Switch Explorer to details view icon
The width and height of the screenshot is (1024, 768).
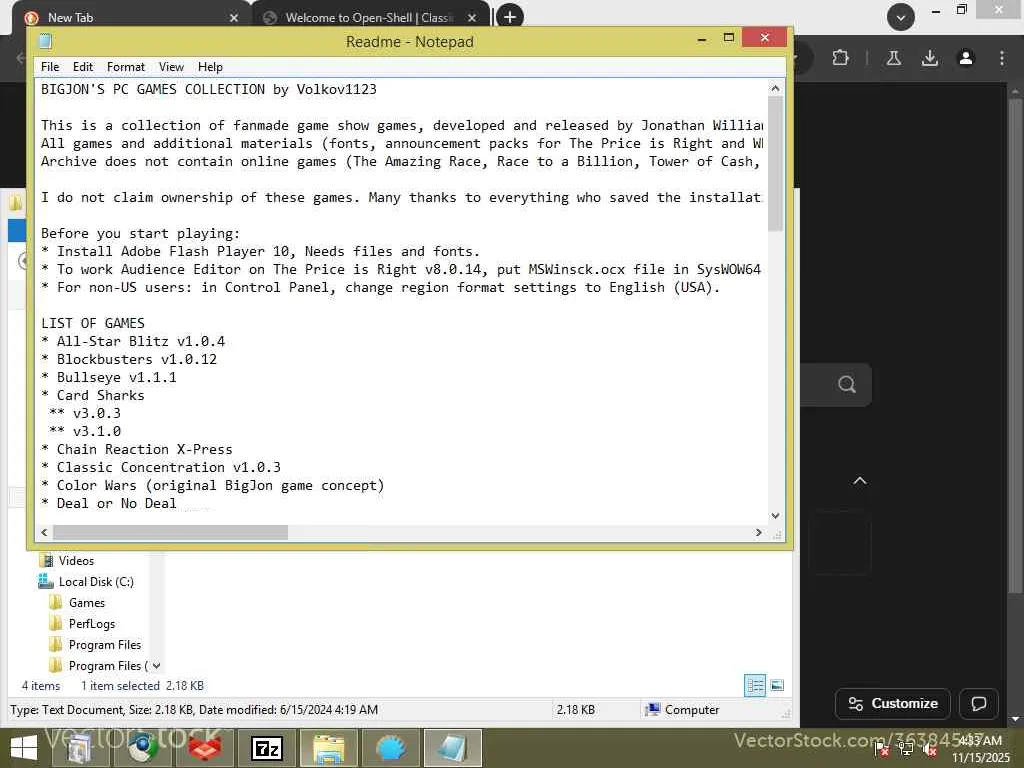755,685
